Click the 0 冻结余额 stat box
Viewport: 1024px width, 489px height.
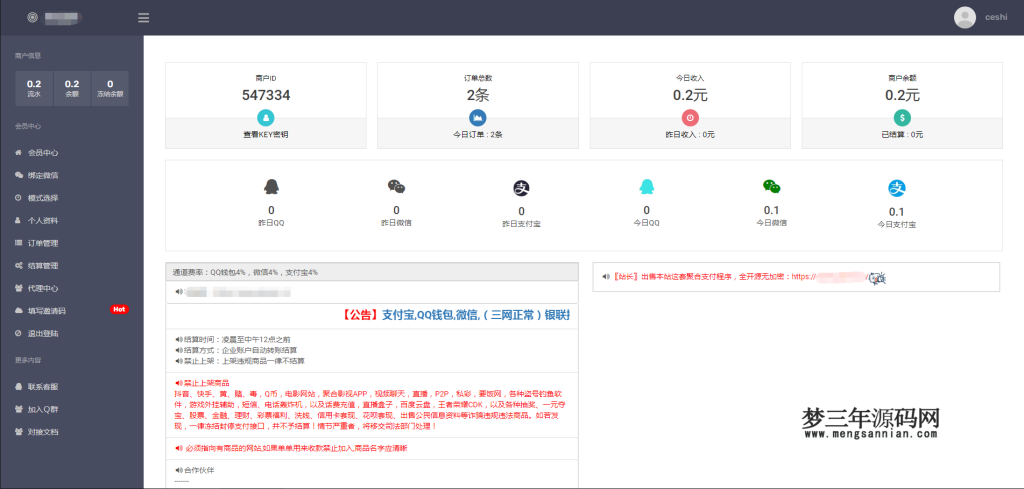(x=110, y=88)
